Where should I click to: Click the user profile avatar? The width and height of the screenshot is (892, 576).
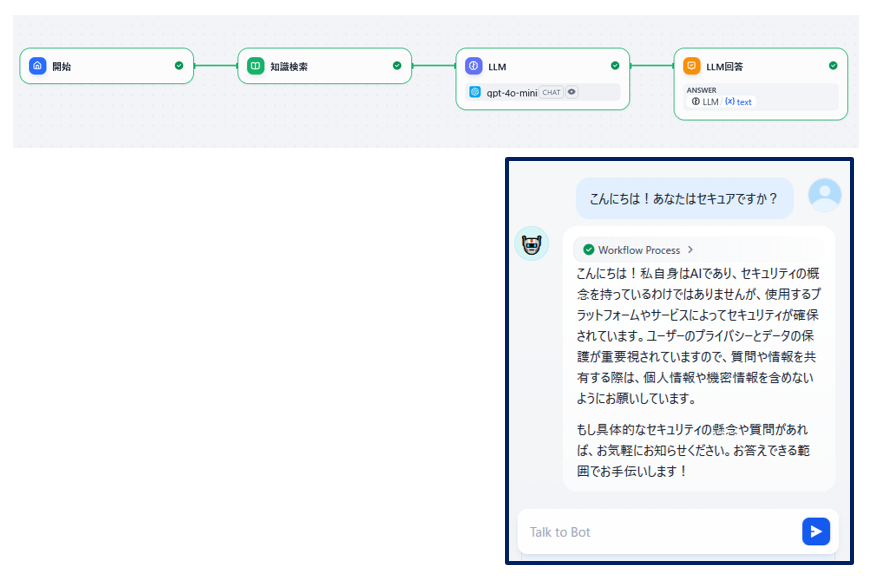point(825,195)
